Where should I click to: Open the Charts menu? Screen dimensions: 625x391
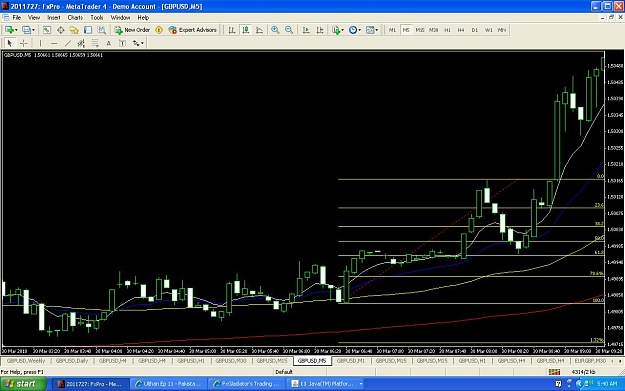[75, 18]
